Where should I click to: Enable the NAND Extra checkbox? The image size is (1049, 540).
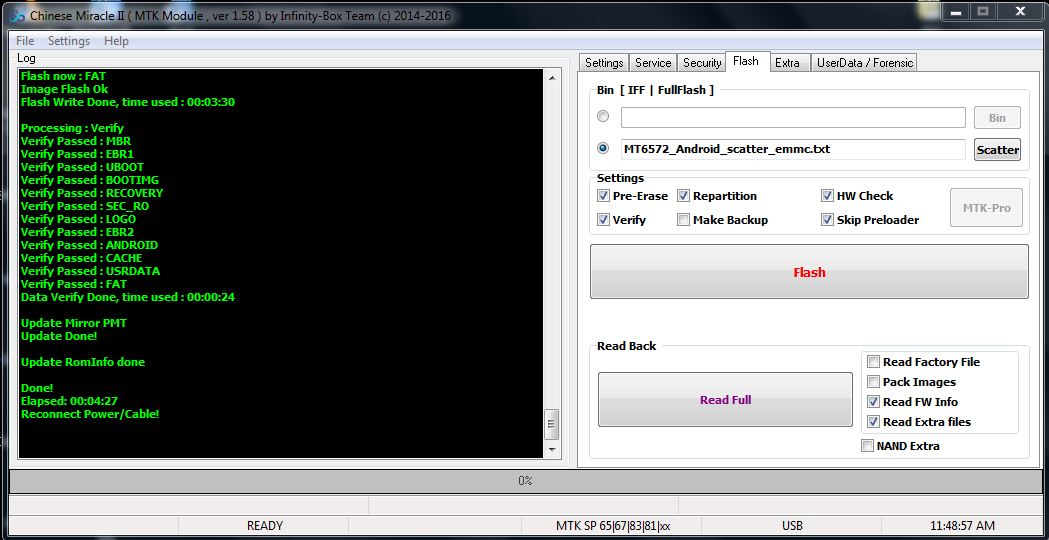[867, 446]
